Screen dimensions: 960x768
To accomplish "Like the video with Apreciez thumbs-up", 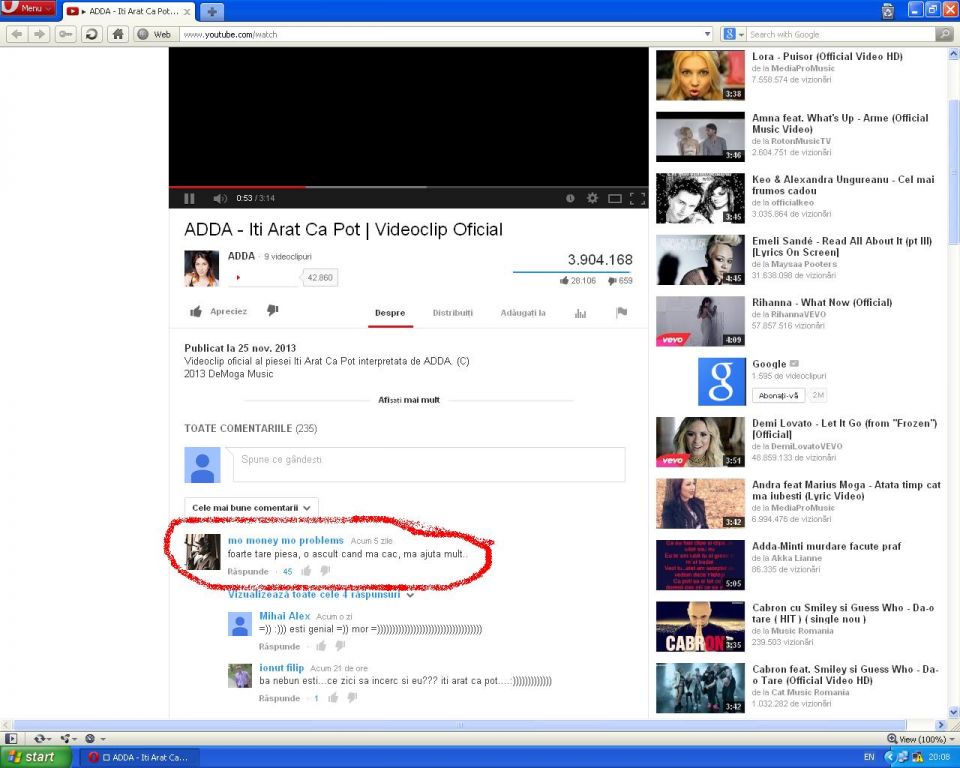I will coord(219,311).
